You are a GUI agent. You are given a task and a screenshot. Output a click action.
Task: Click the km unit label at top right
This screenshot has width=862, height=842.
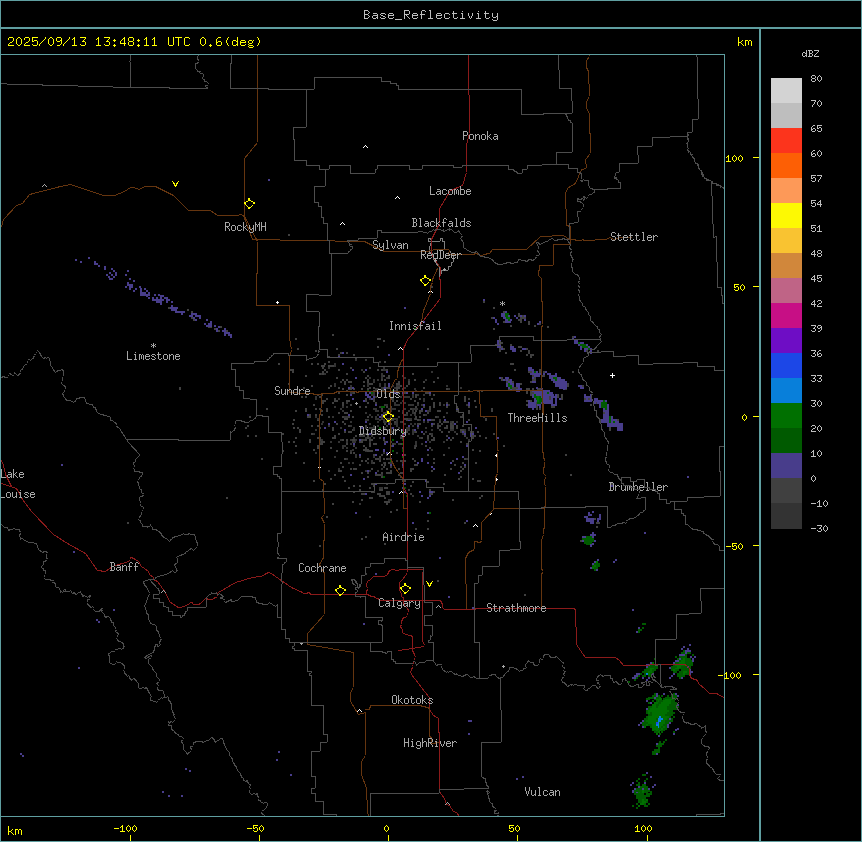point(744,42)
